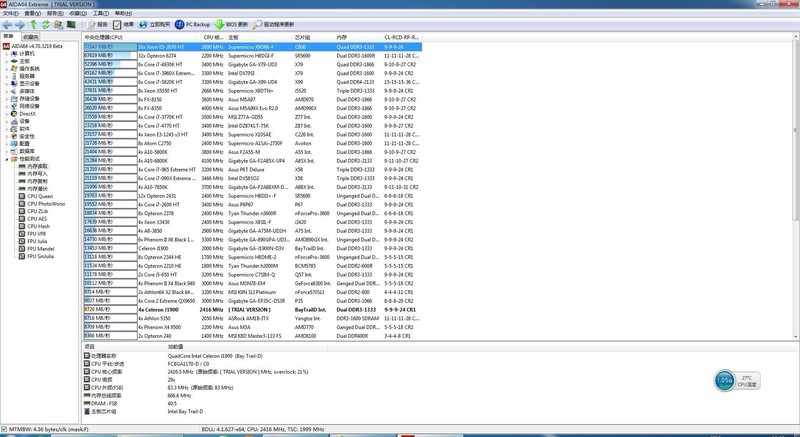Screen dimensions: 800x437
Task: Click the CPU temperature 27°C gadget
Action: (x=737, y=380)
